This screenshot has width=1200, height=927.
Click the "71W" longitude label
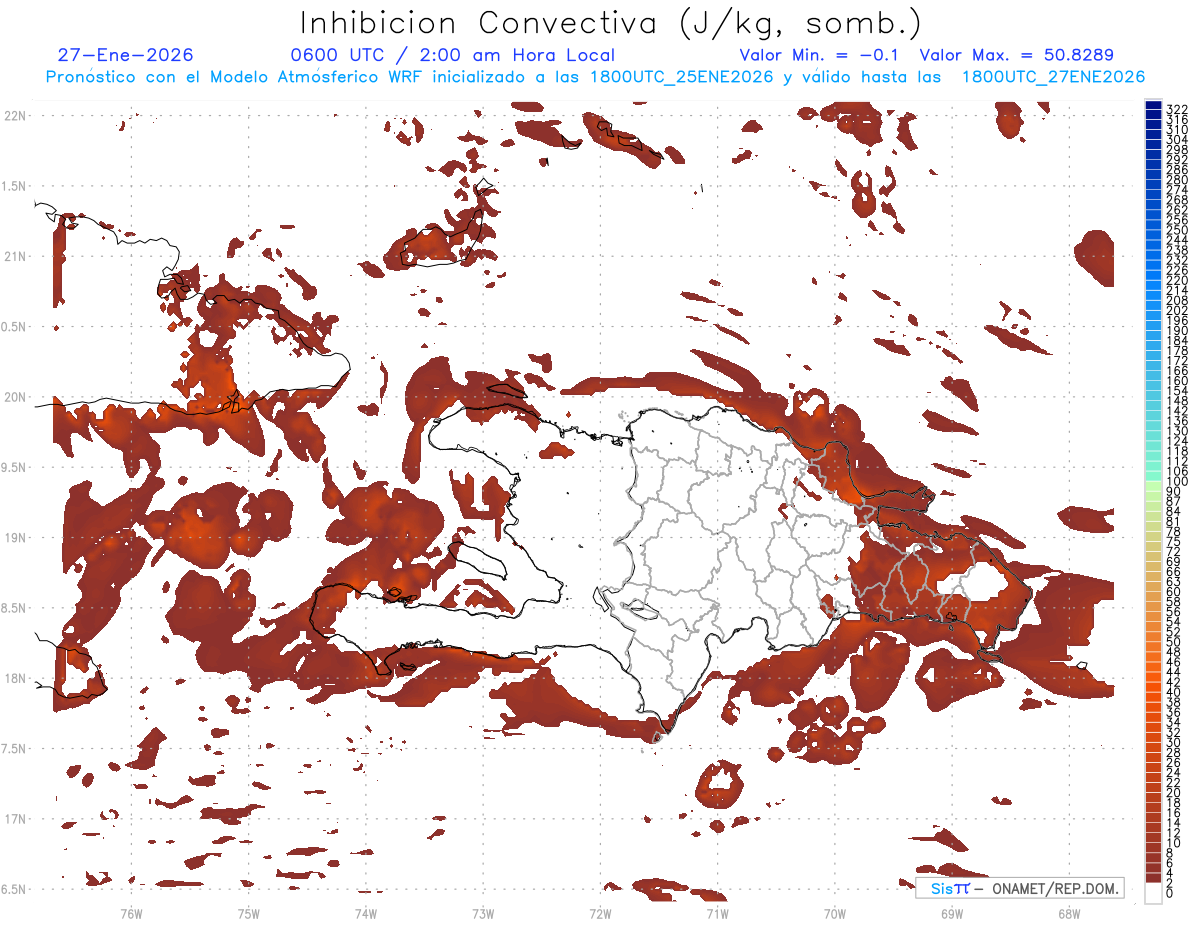717,913
